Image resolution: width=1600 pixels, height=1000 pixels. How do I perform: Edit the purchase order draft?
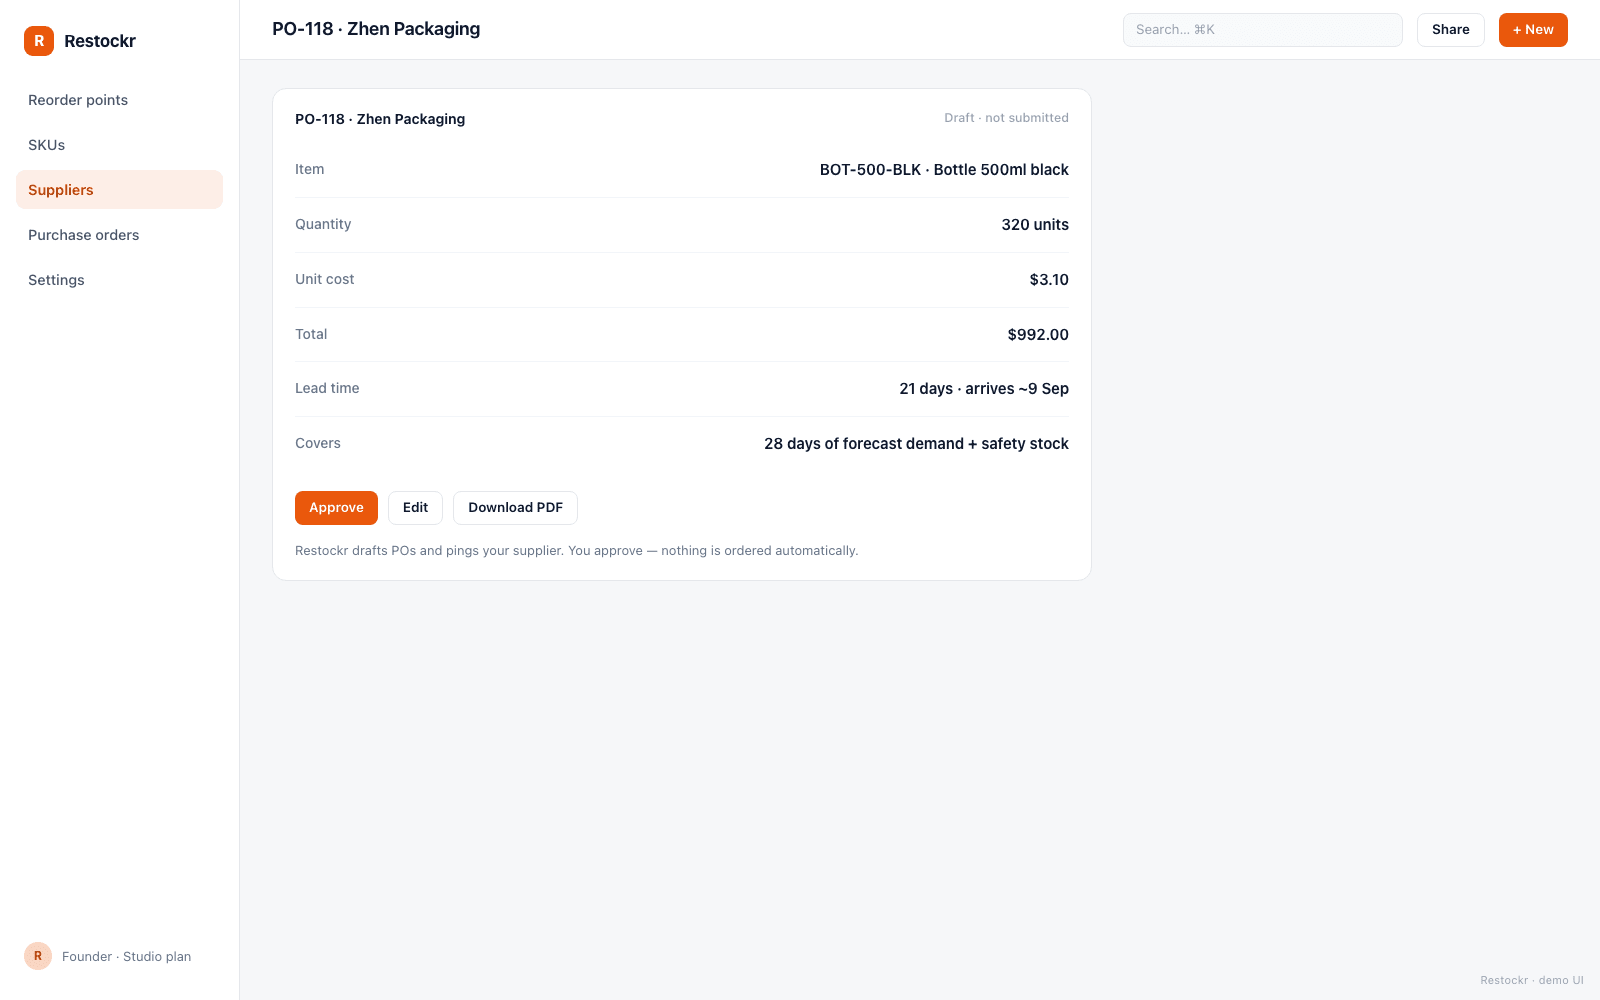415,508
